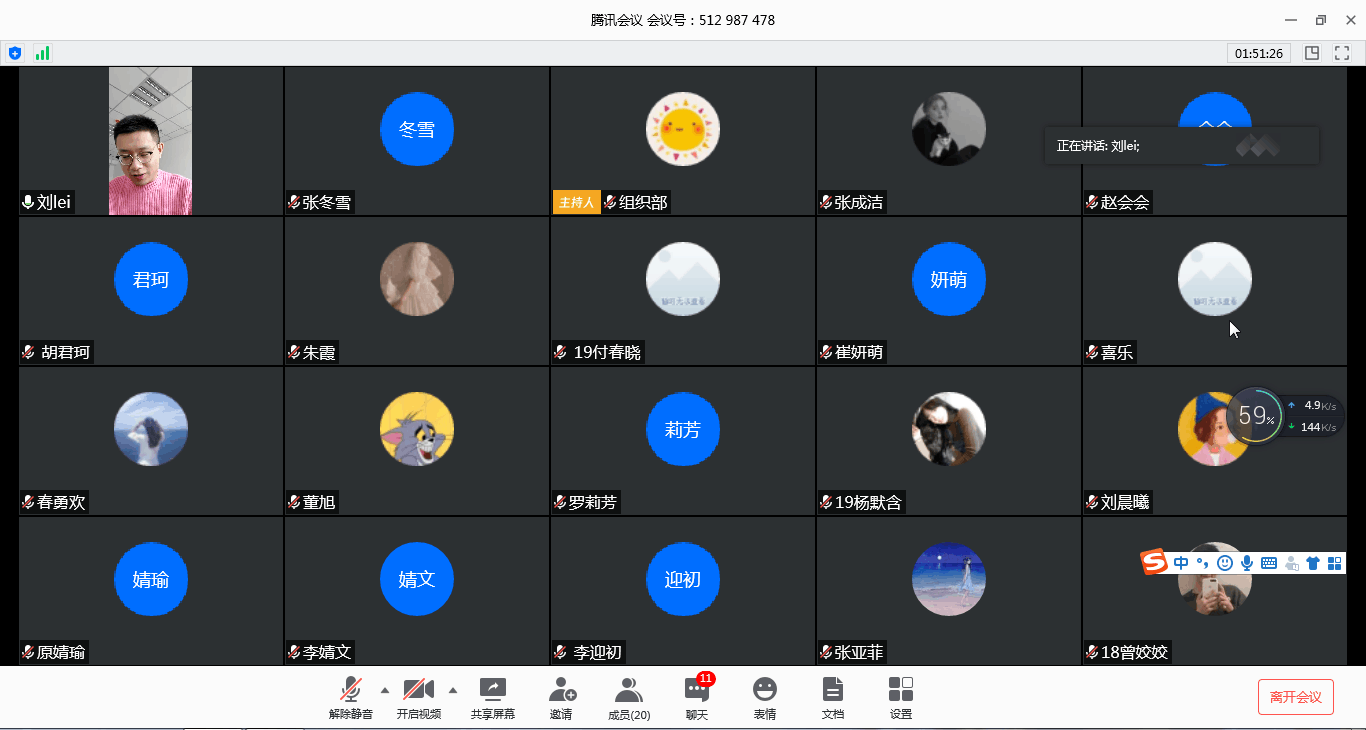Click the meeting timer 01:51:26
Viewport: 1366px width, 730px height.
pos(1259,54)
